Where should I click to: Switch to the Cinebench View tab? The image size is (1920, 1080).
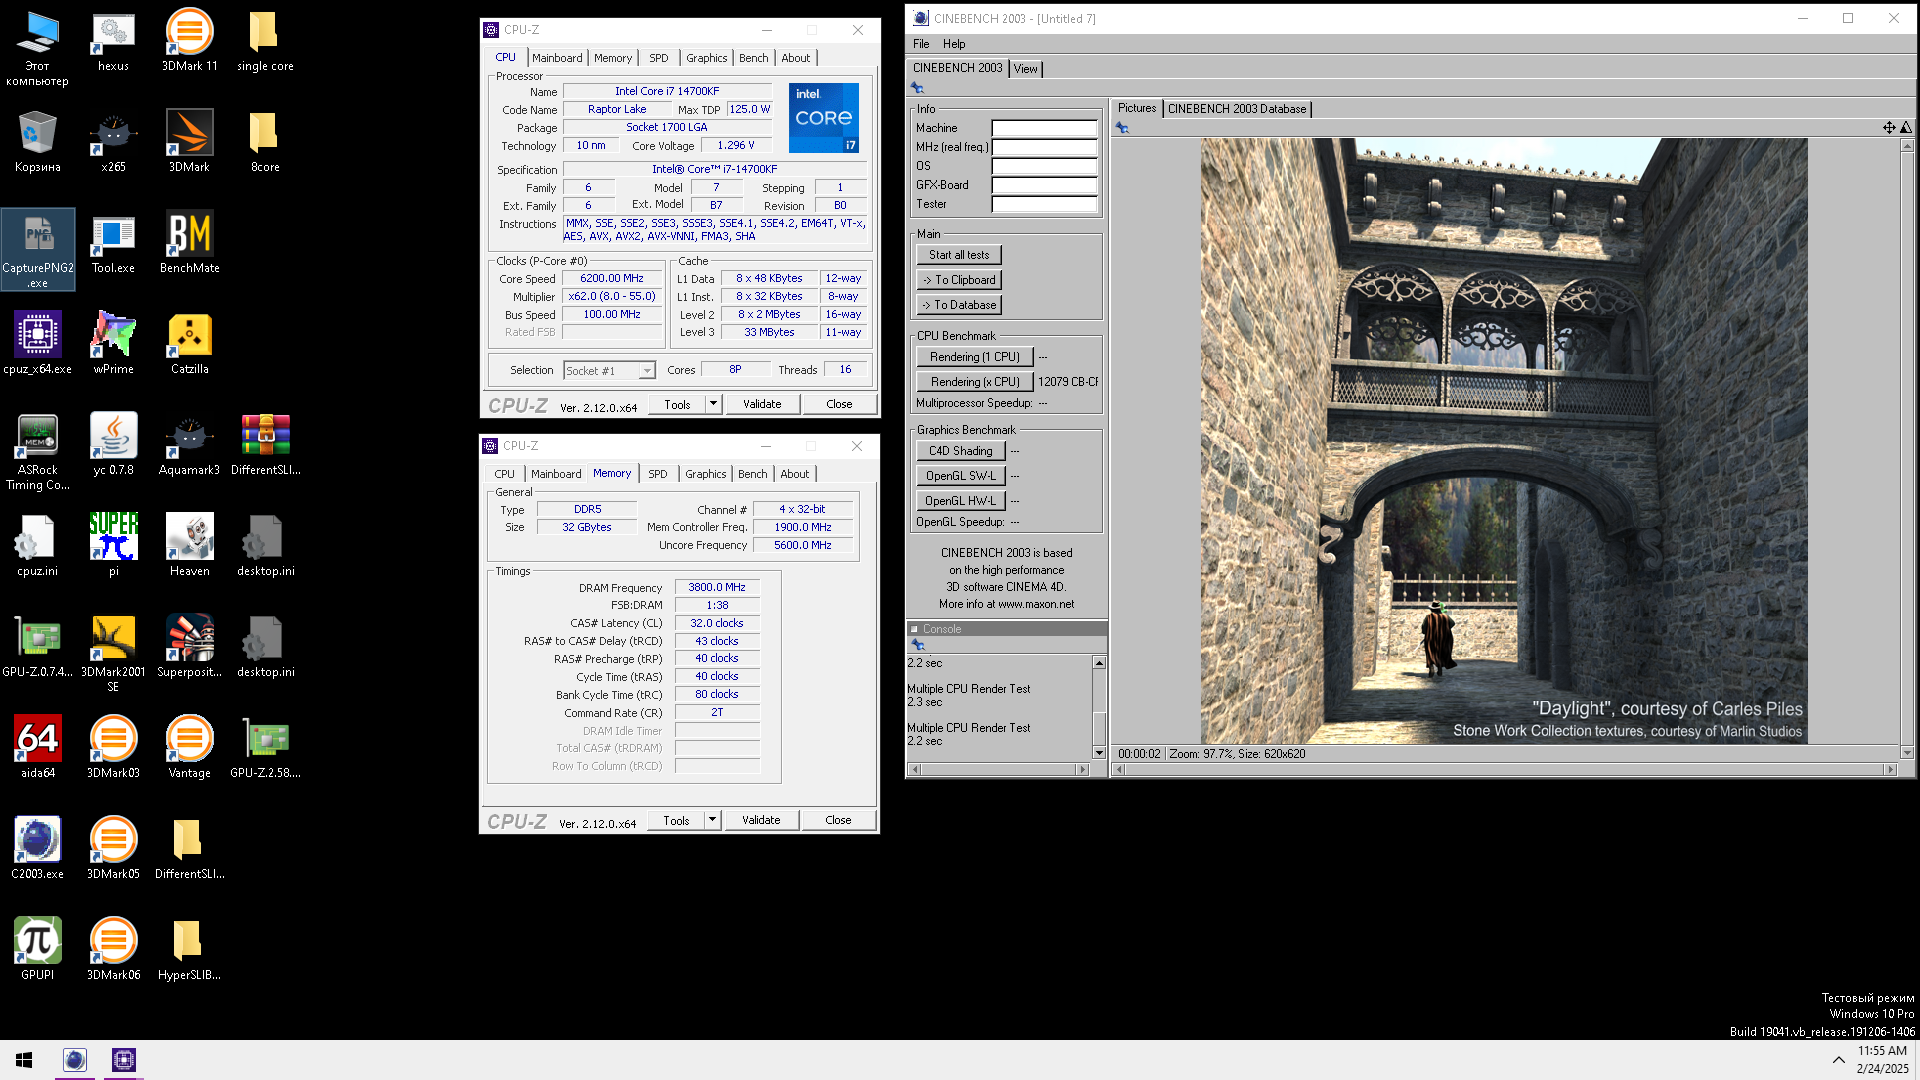point(1026,69)
